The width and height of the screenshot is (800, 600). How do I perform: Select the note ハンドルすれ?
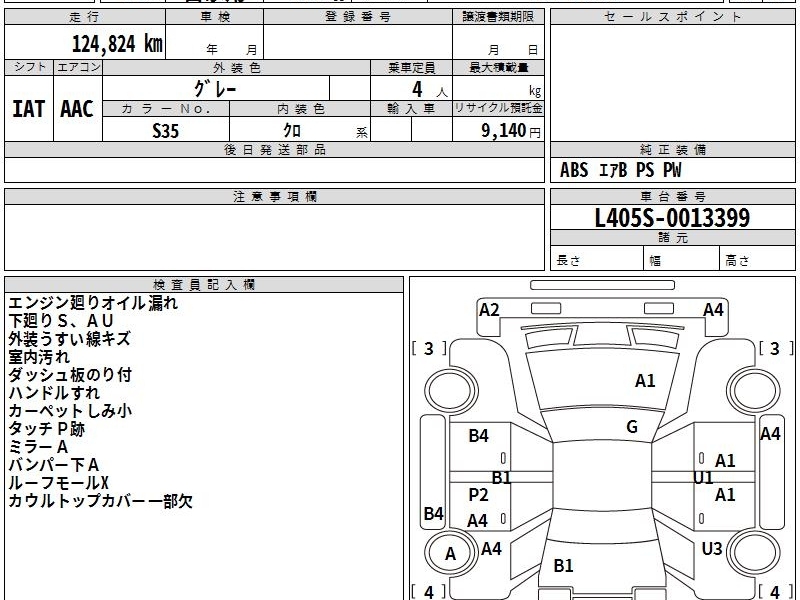(54, 393)
